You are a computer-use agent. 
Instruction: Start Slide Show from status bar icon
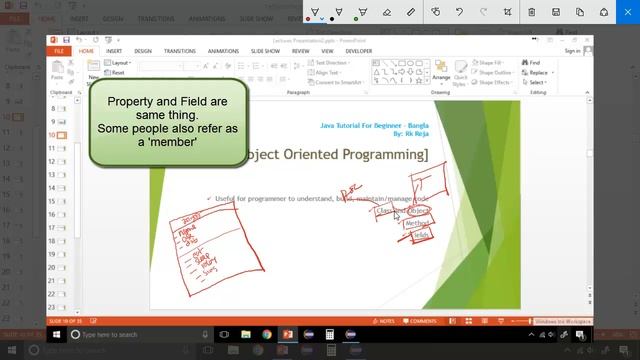click(501, 321)
